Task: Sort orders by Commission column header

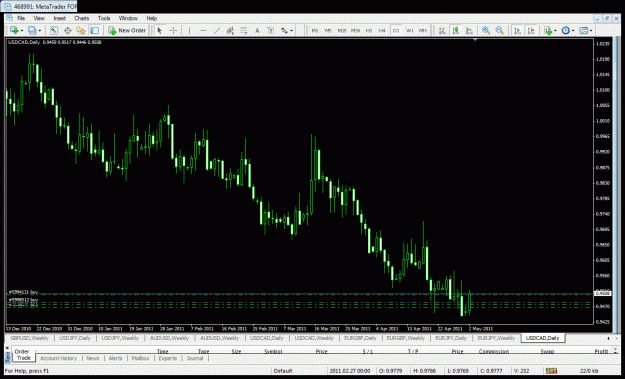Action: point(493,352)
